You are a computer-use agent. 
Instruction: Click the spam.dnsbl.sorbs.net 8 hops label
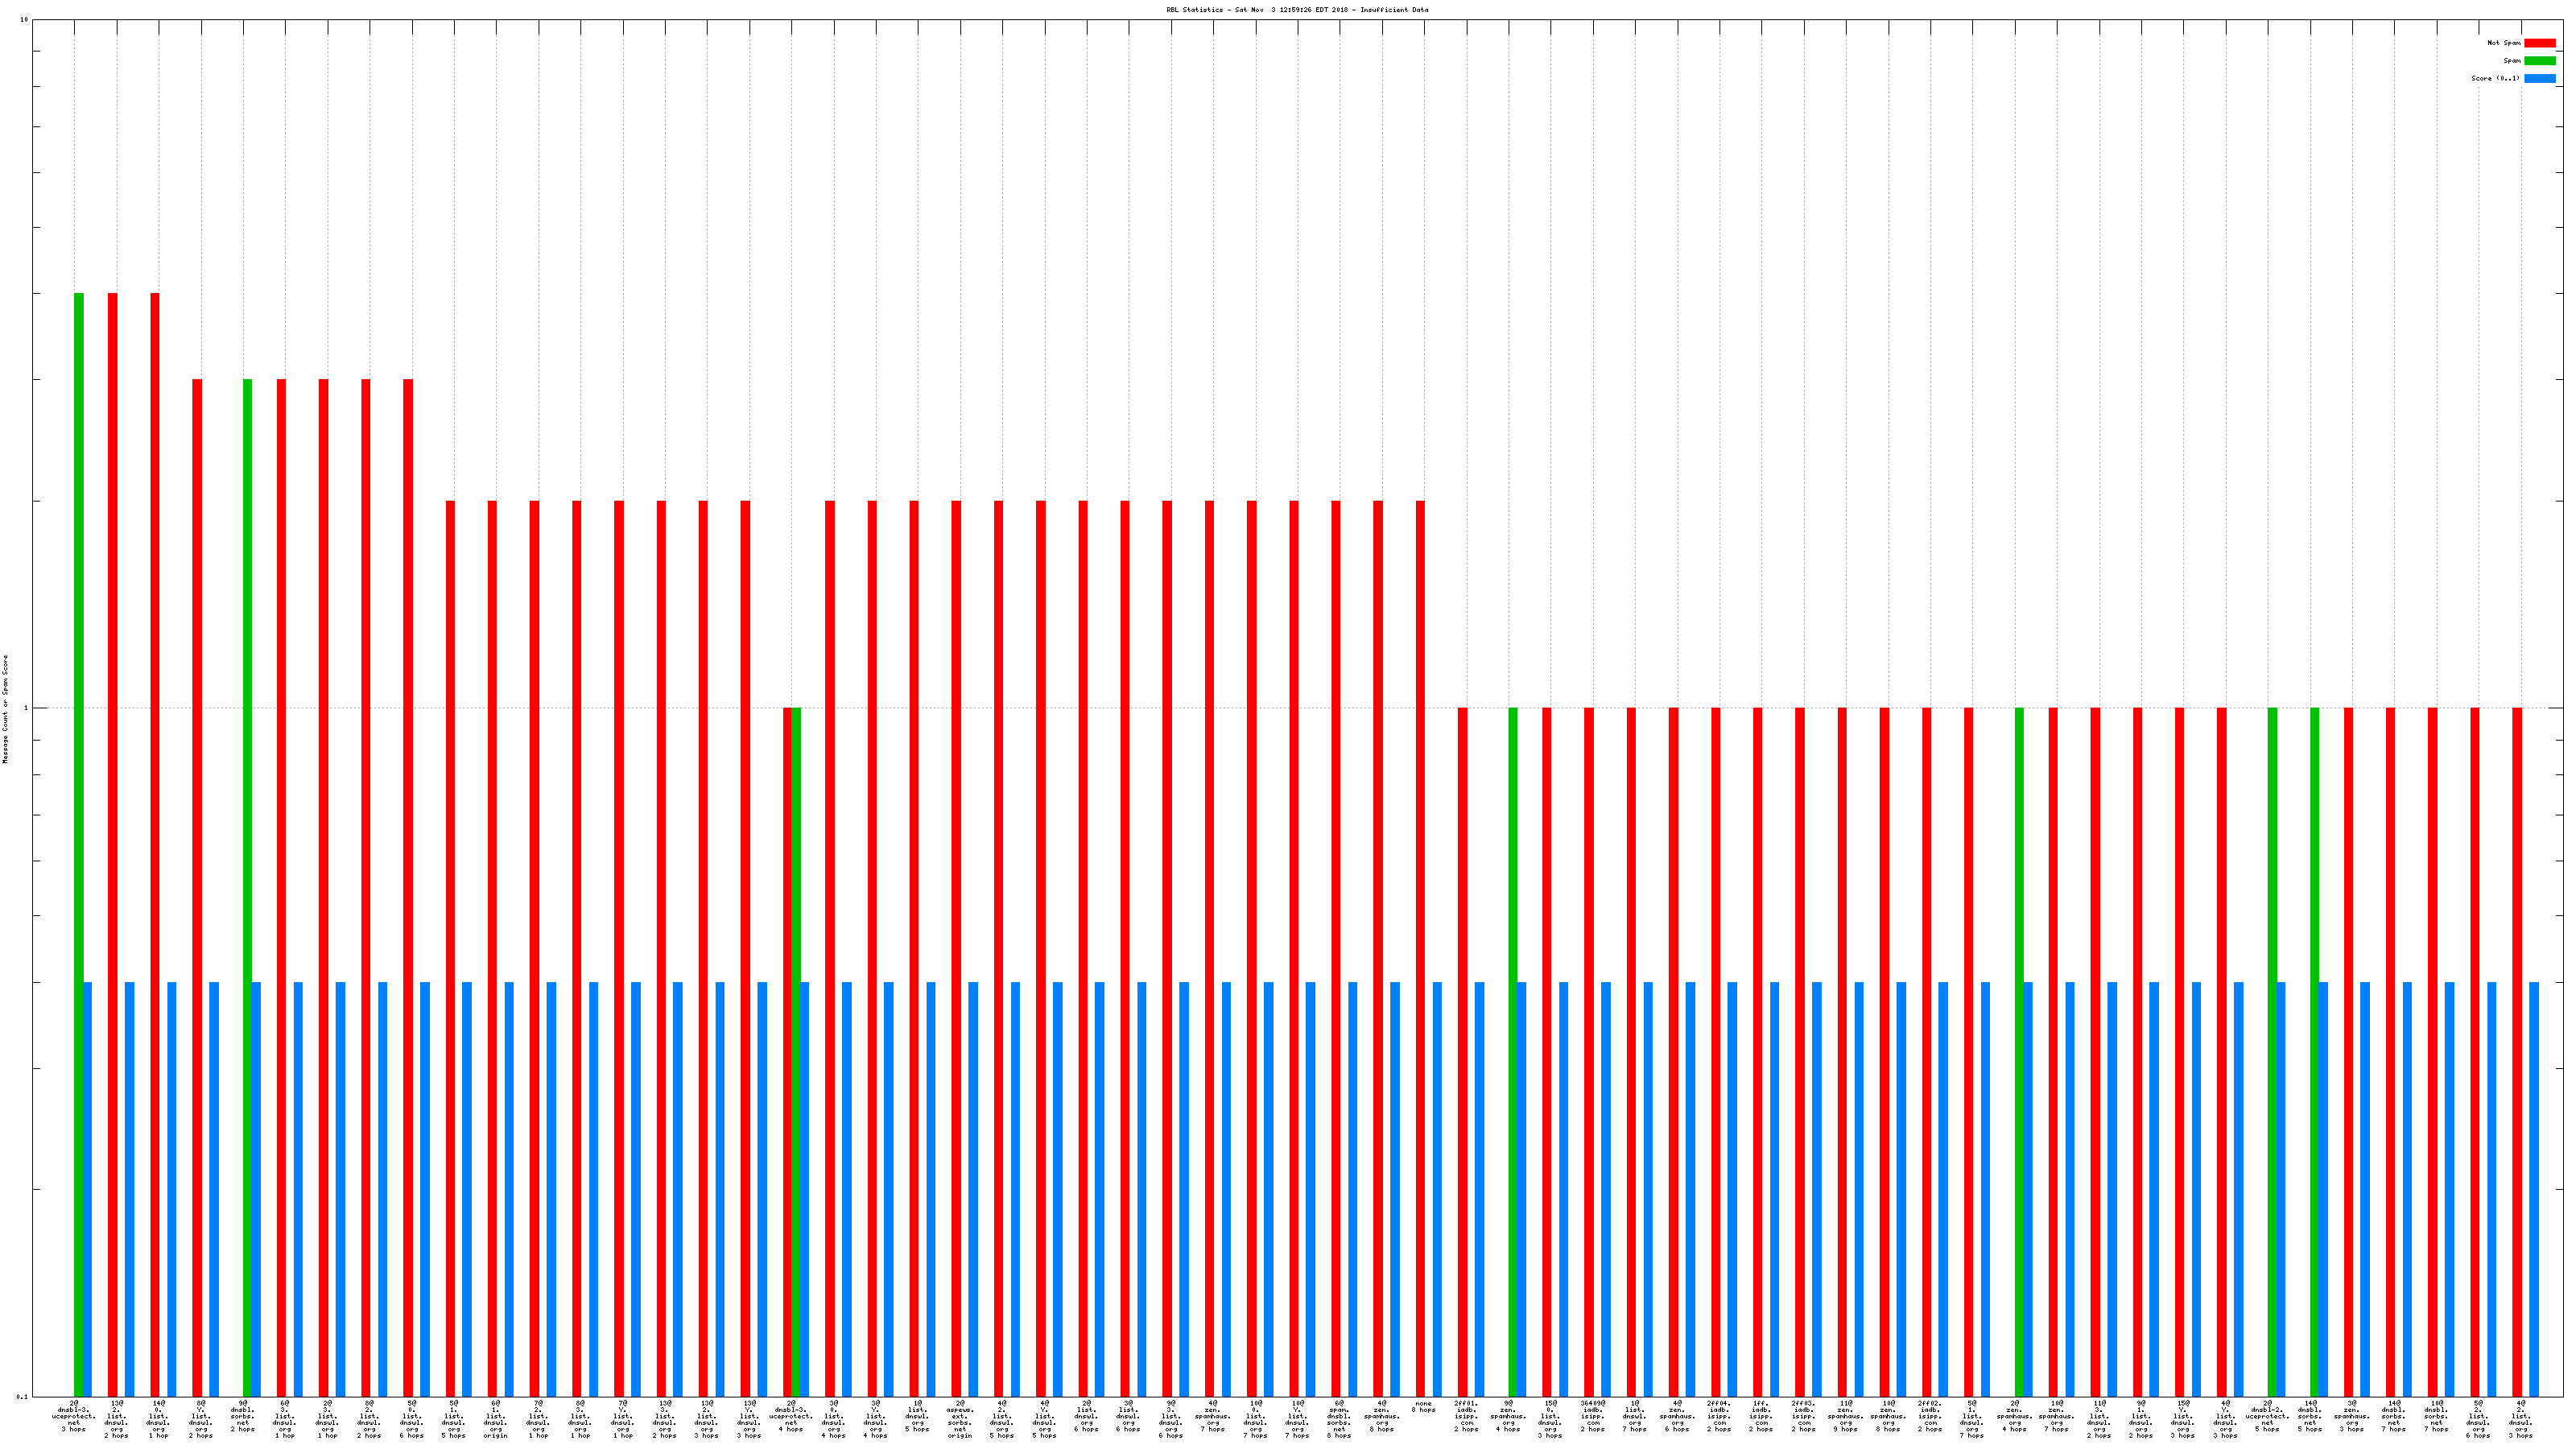[x=1339, y=1419]
